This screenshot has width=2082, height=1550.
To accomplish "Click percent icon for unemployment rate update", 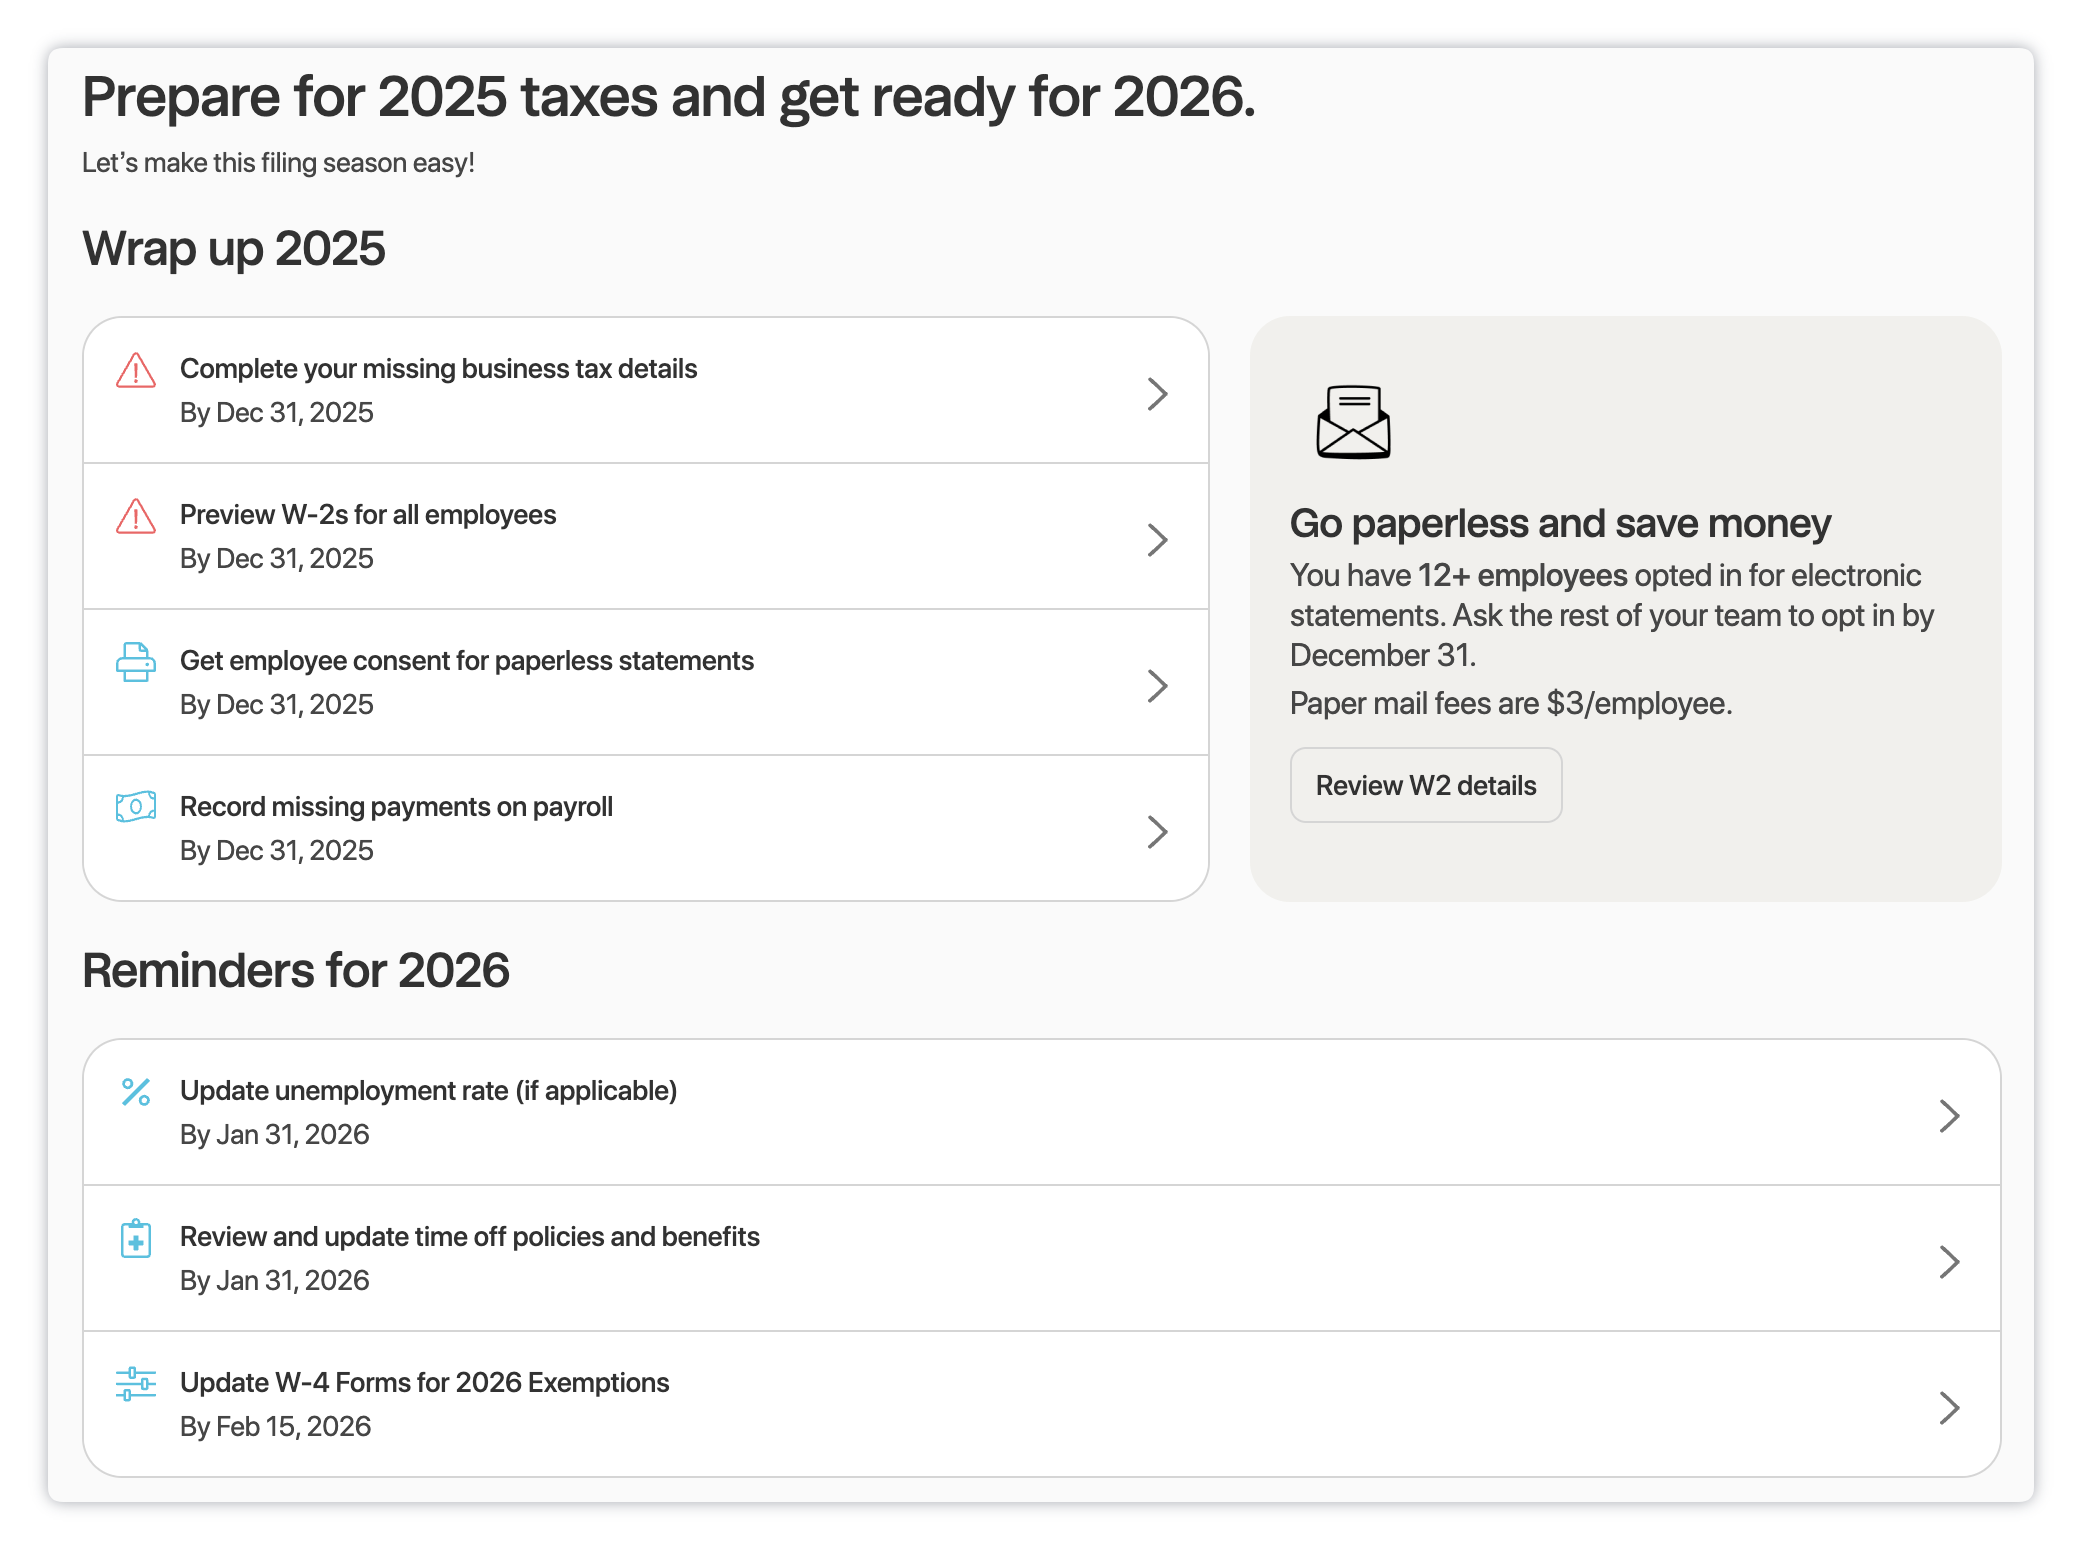I will point(136,1092).
